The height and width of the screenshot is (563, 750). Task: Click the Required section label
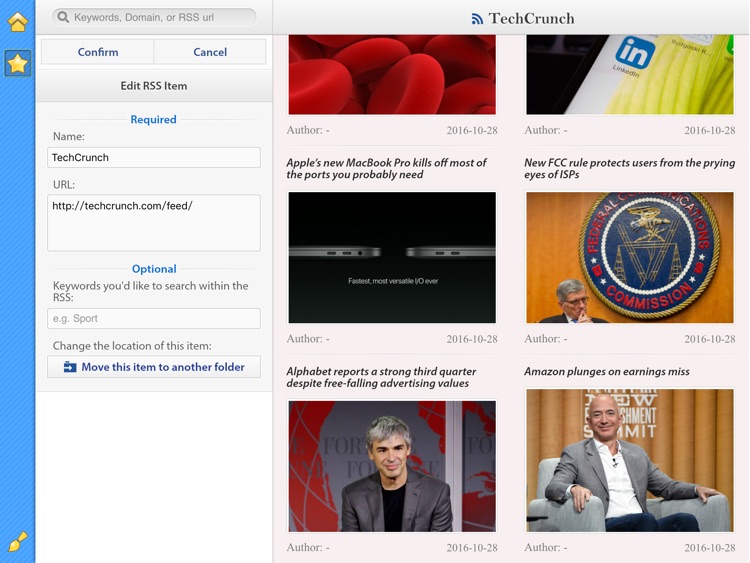point(154,119)
